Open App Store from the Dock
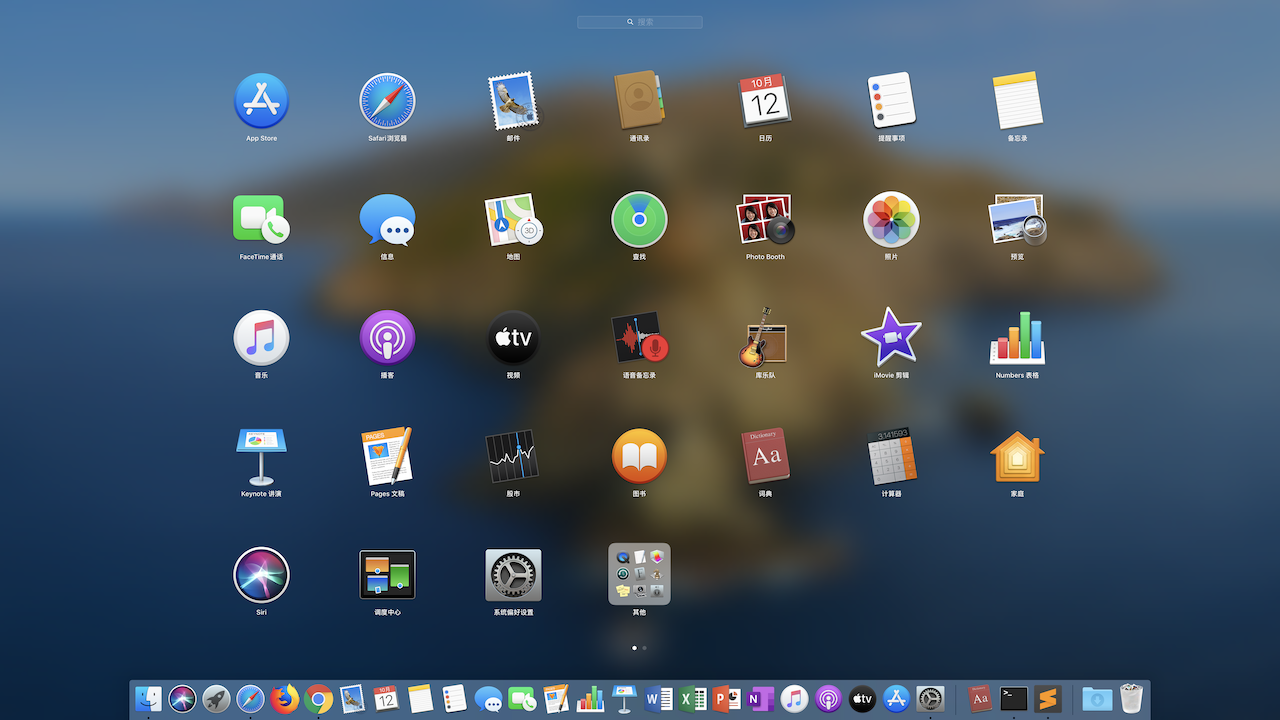This screenshot has height=720, width=1280. coord(896,698)
